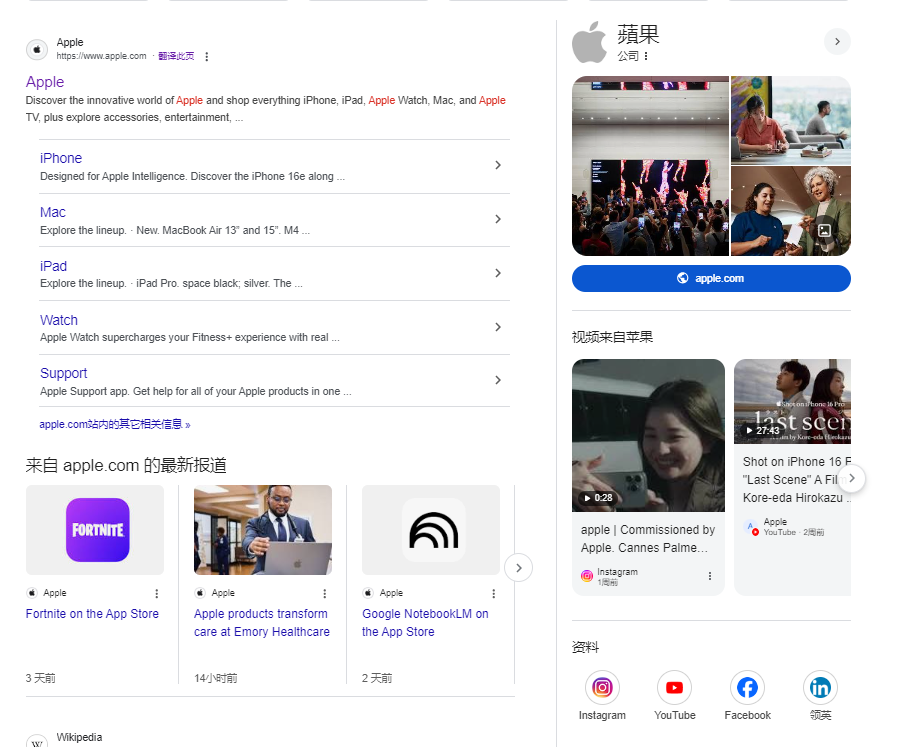Open options menu for Fortnite news card
This screenshot has width=904, height=747.
pos(157,593)
